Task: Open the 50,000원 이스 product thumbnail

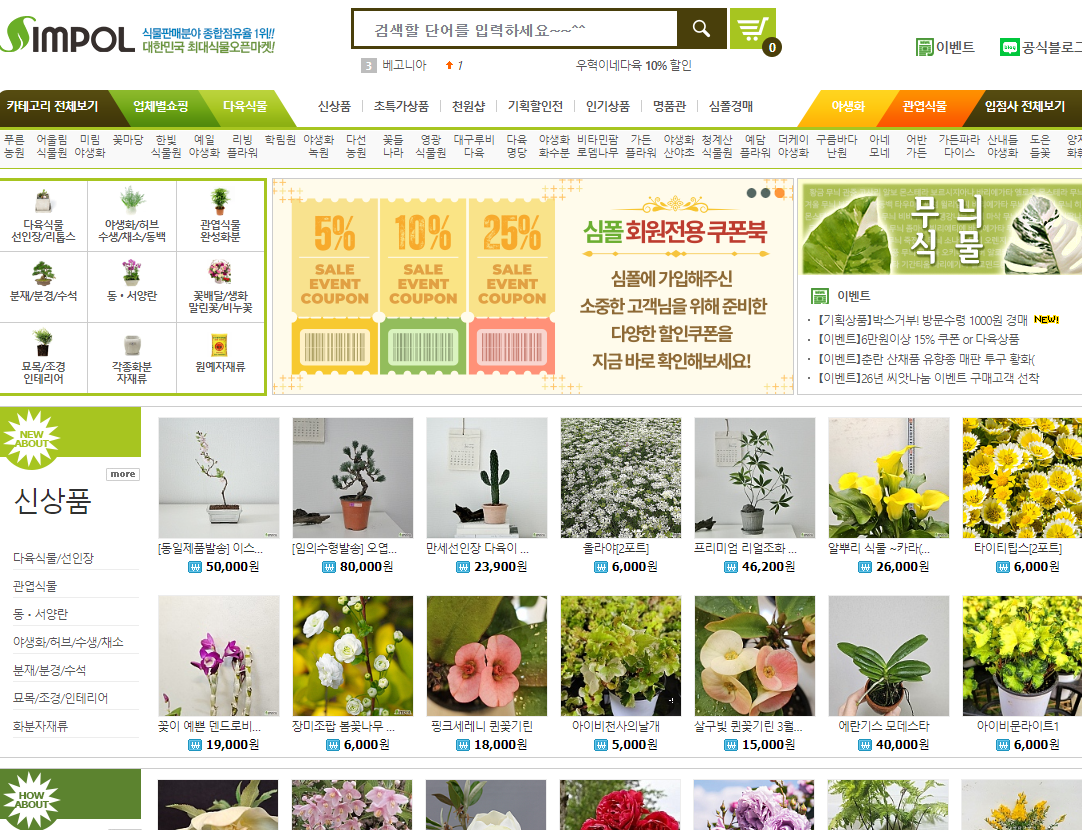Action: click(219, 477)
